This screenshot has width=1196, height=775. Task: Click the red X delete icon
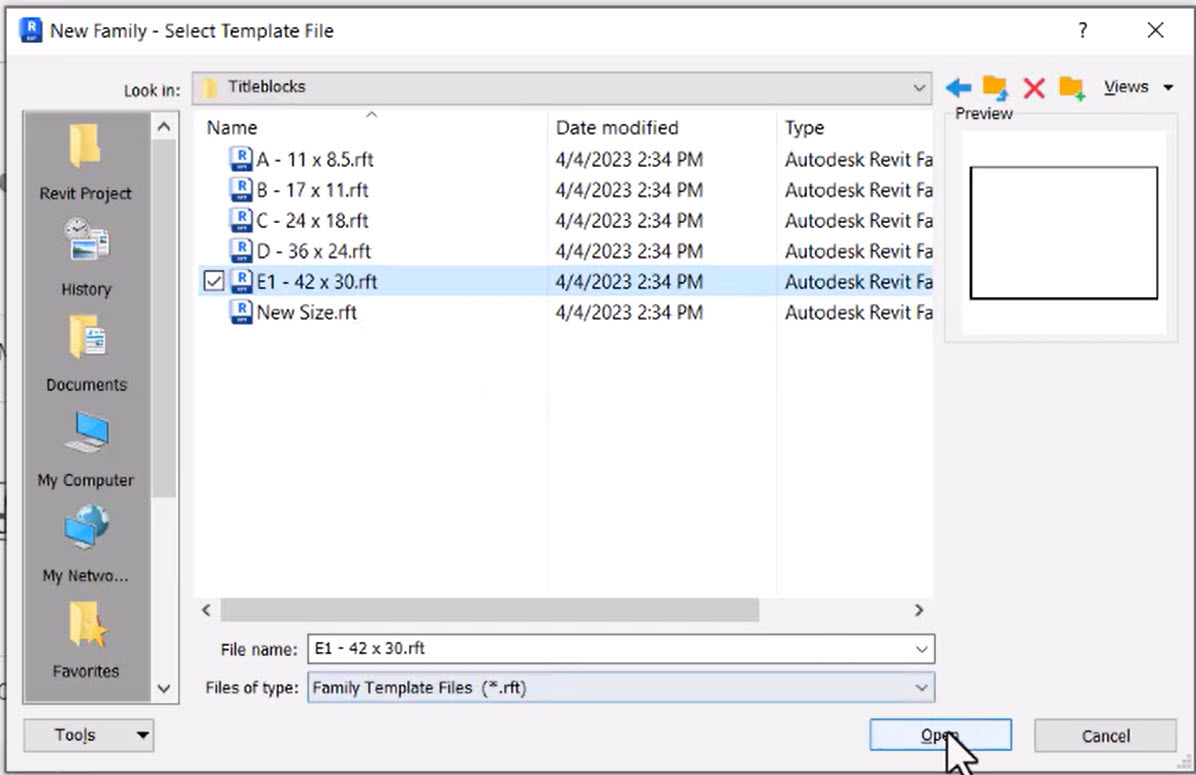coord(1034,88)
